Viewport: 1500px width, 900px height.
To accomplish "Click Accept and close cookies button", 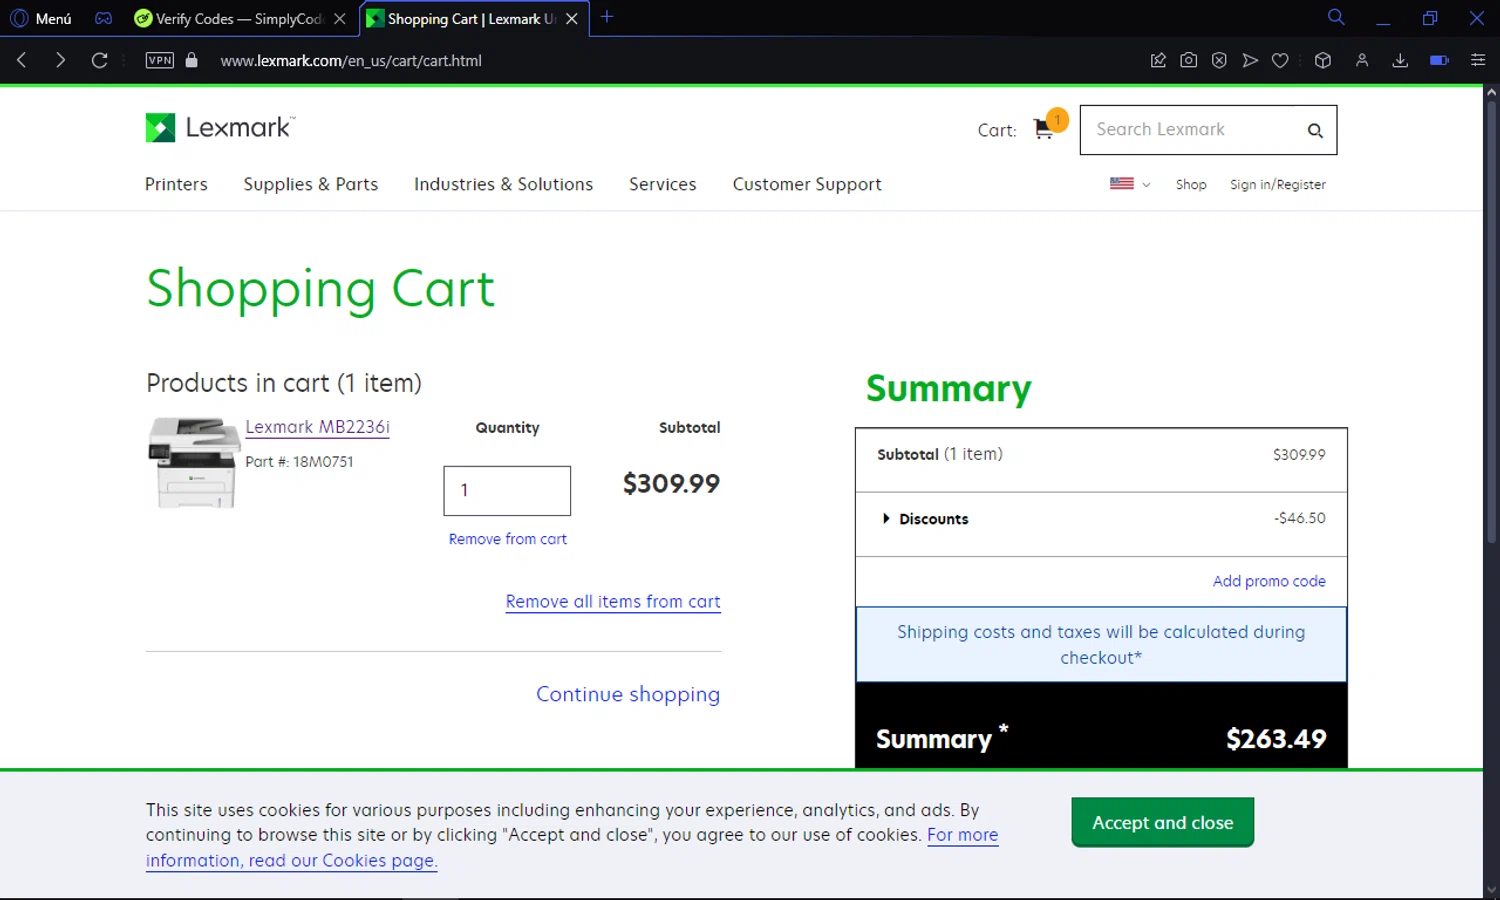I will [x=1162, y=822].
